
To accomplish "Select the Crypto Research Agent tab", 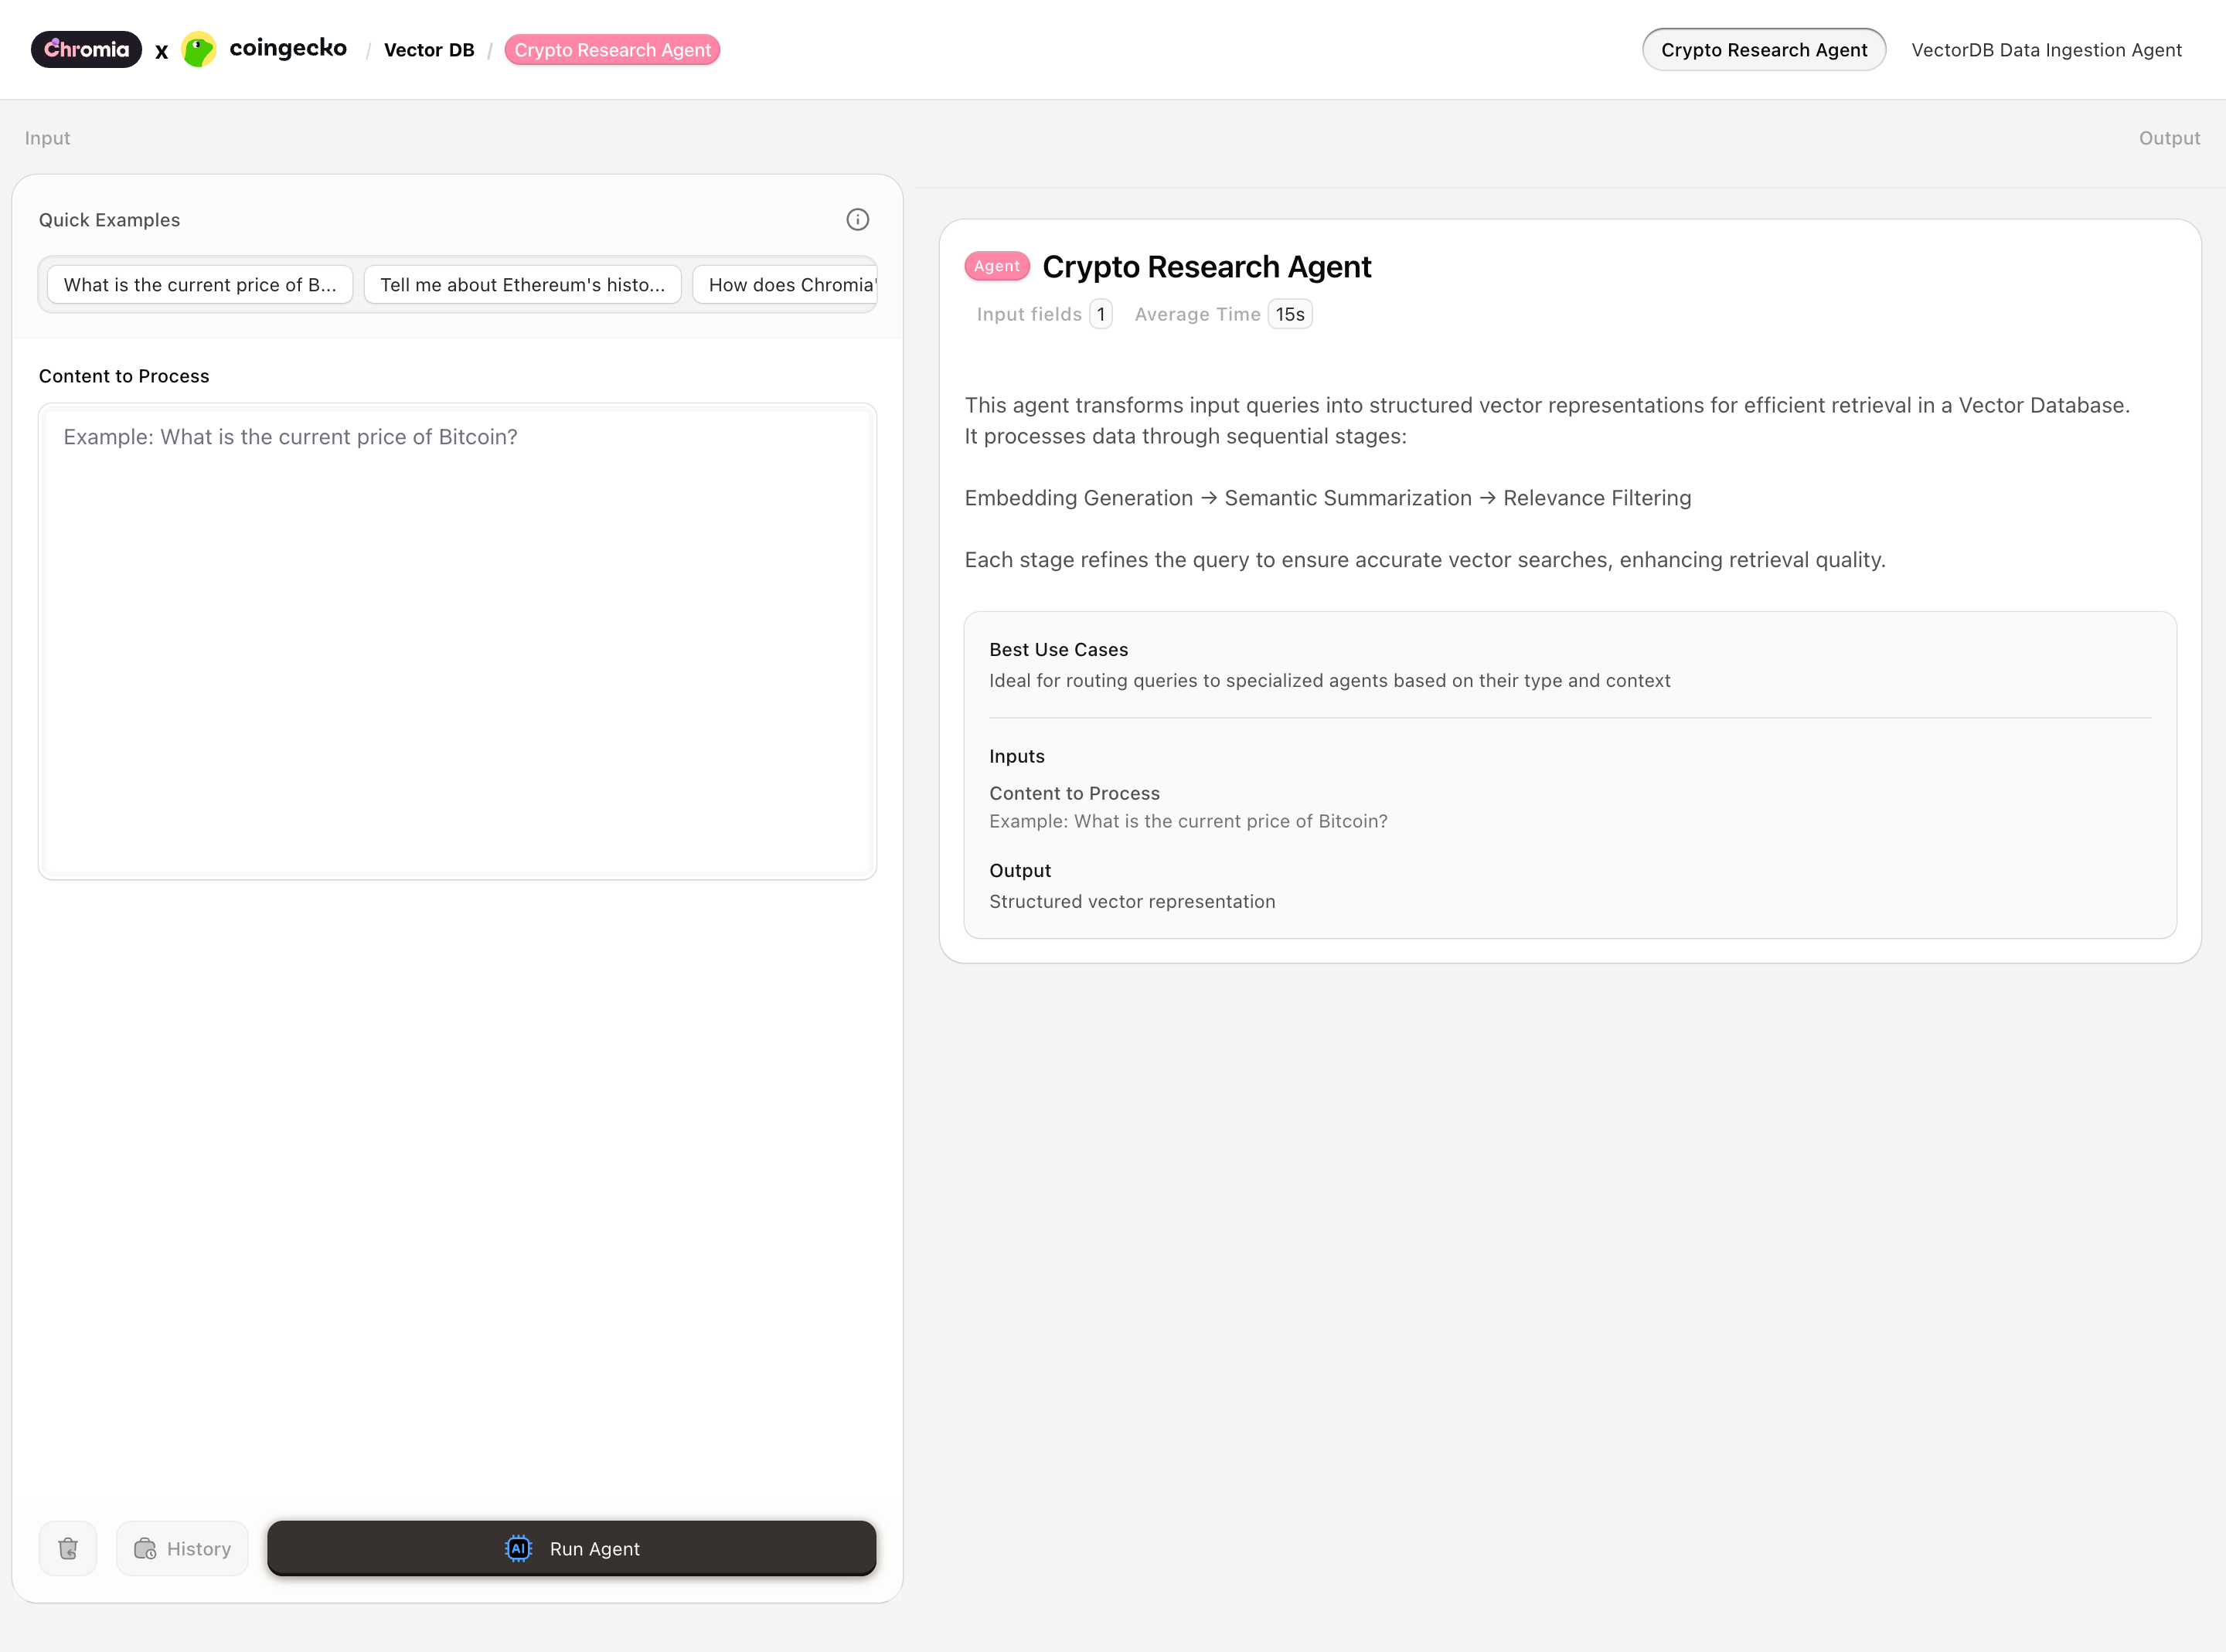I will point(1763,49).
